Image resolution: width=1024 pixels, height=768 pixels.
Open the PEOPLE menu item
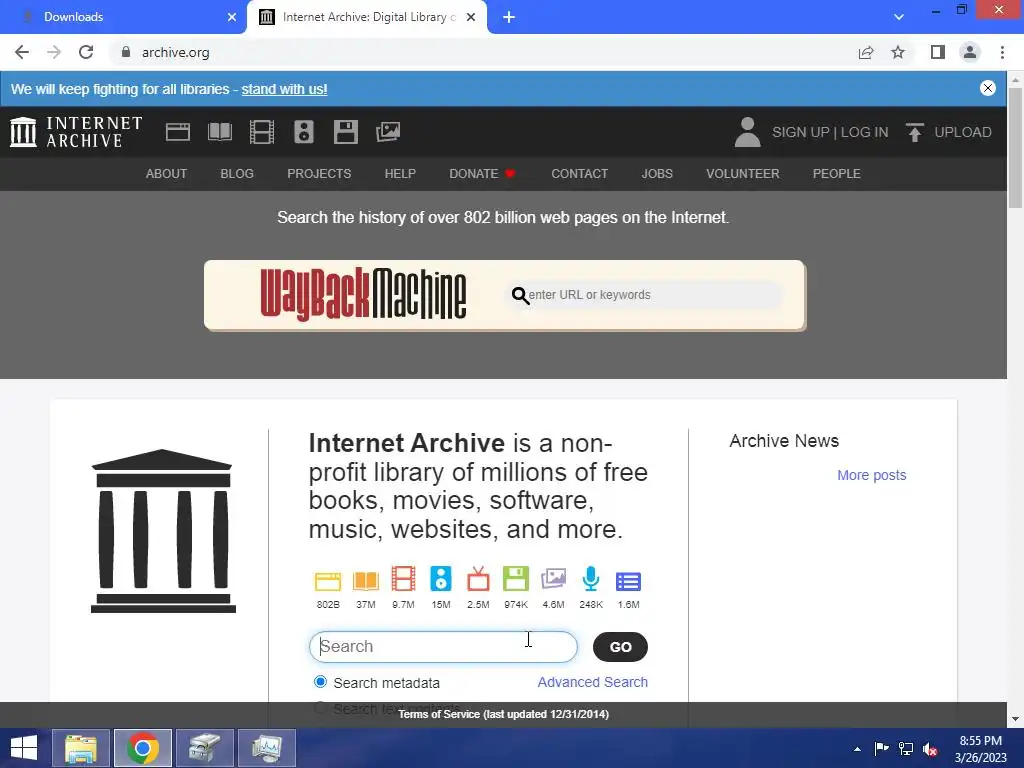837,174
